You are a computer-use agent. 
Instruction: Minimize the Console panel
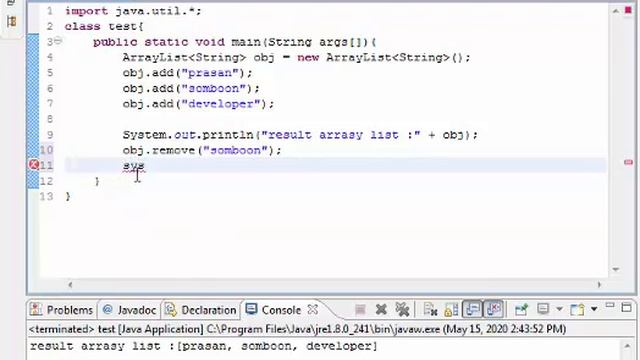pos(610,306)
